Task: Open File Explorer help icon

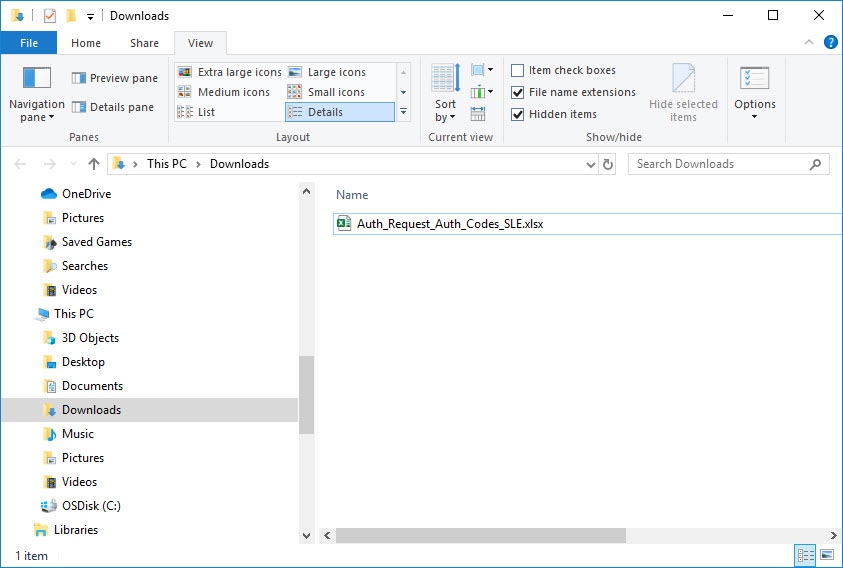Action: click(x=830, y=42)
